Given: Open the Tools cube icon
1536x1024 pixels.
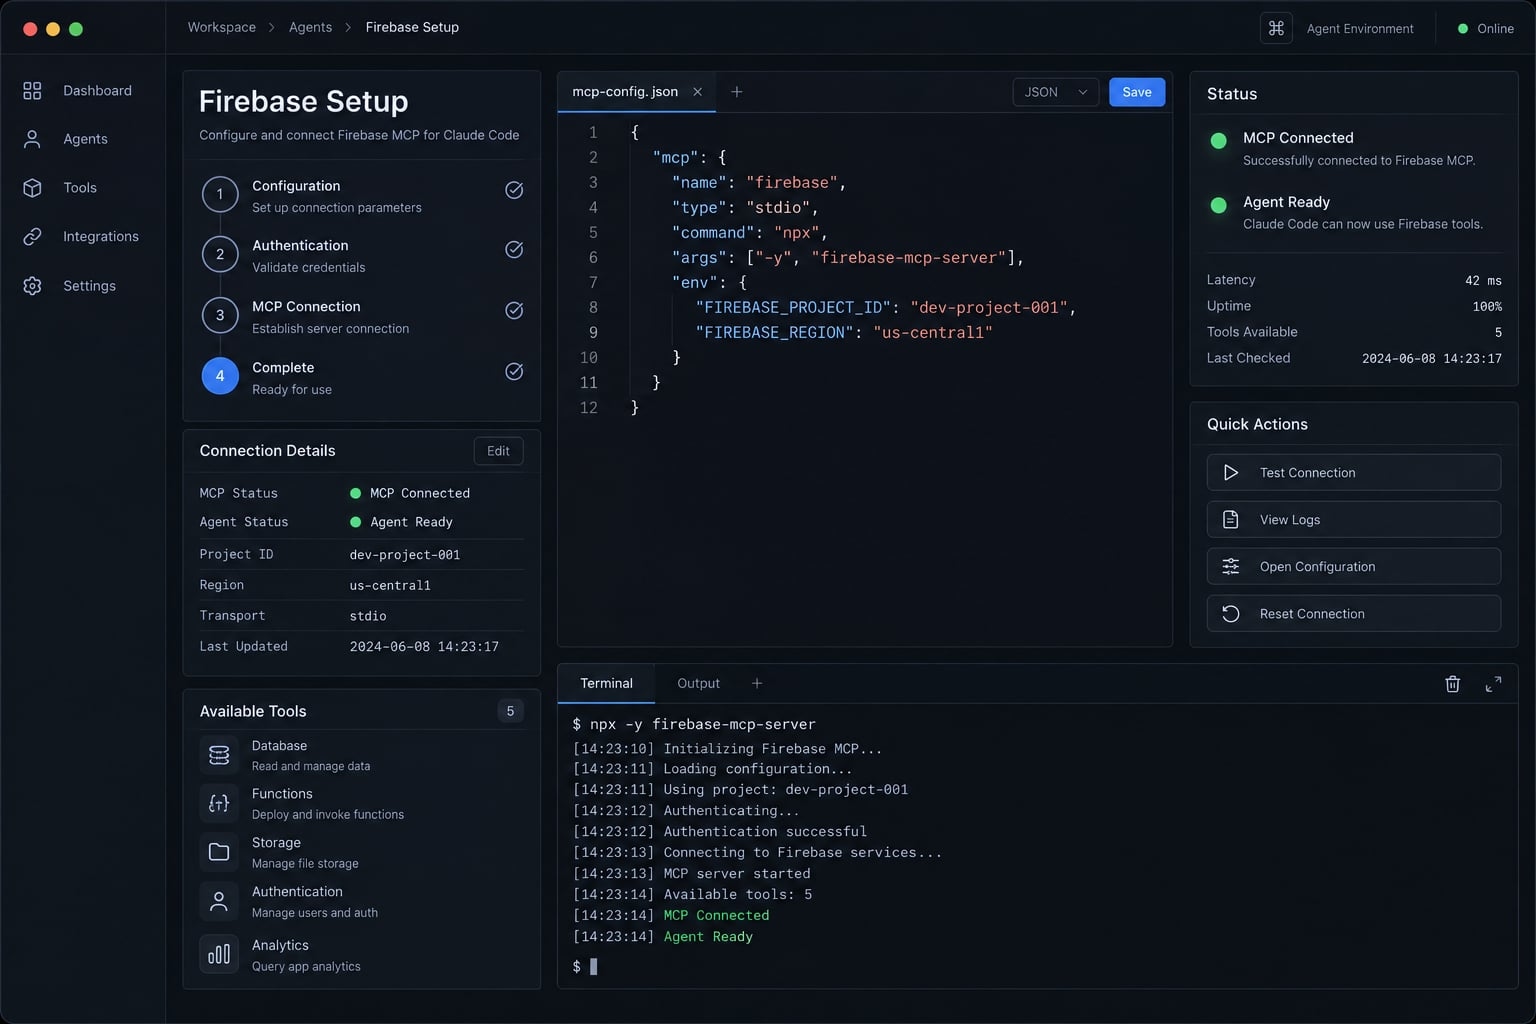Looking at the screenshot, I should pyautogui.click(x=32, y=188).
